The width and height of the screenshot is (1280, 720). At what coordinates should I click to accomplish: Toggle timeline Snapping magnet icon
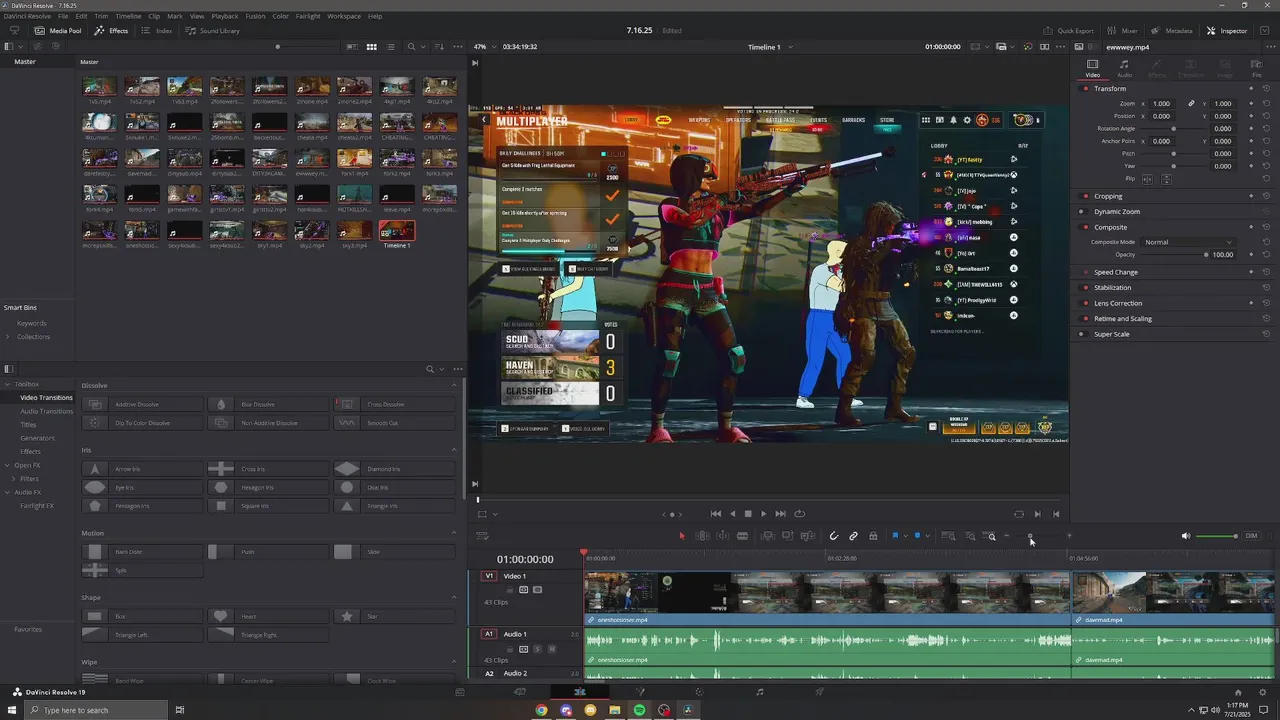tap(833, 536)
